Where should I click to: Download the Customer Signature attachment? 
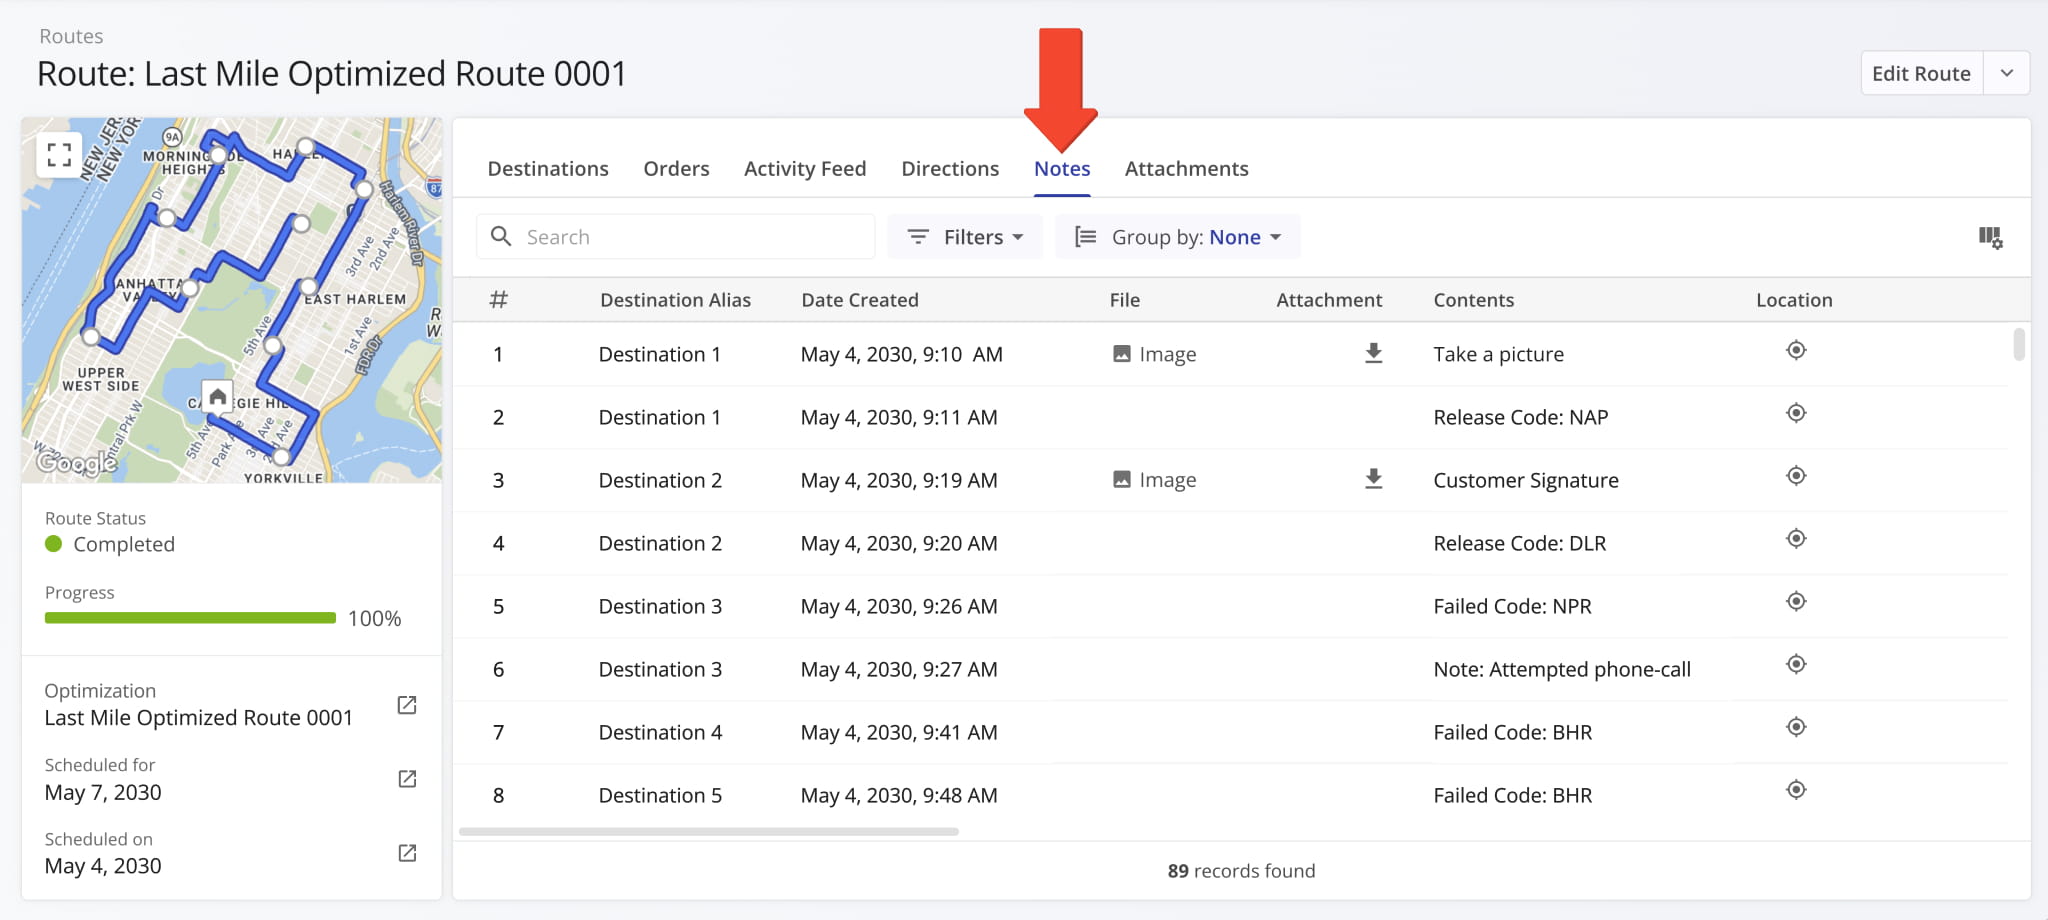click(1373, 479)
